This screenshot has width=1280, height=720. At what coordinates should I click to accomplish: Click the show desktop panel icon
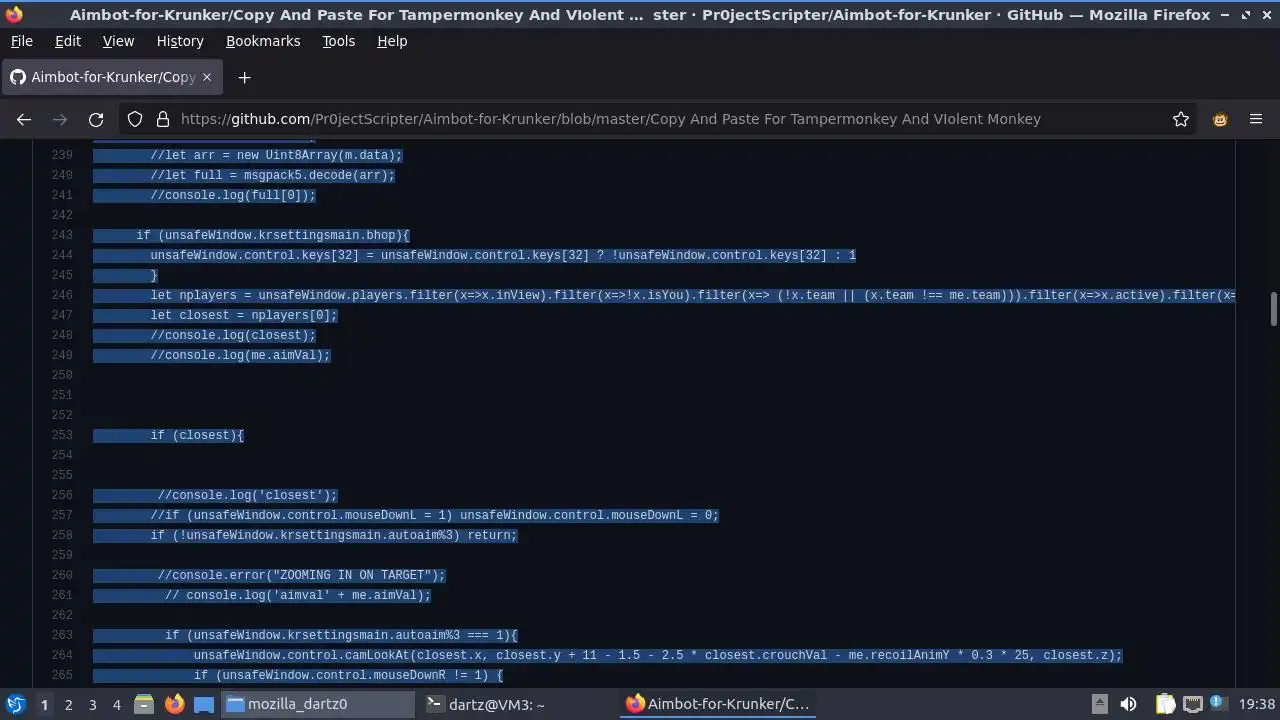point(204,704)
